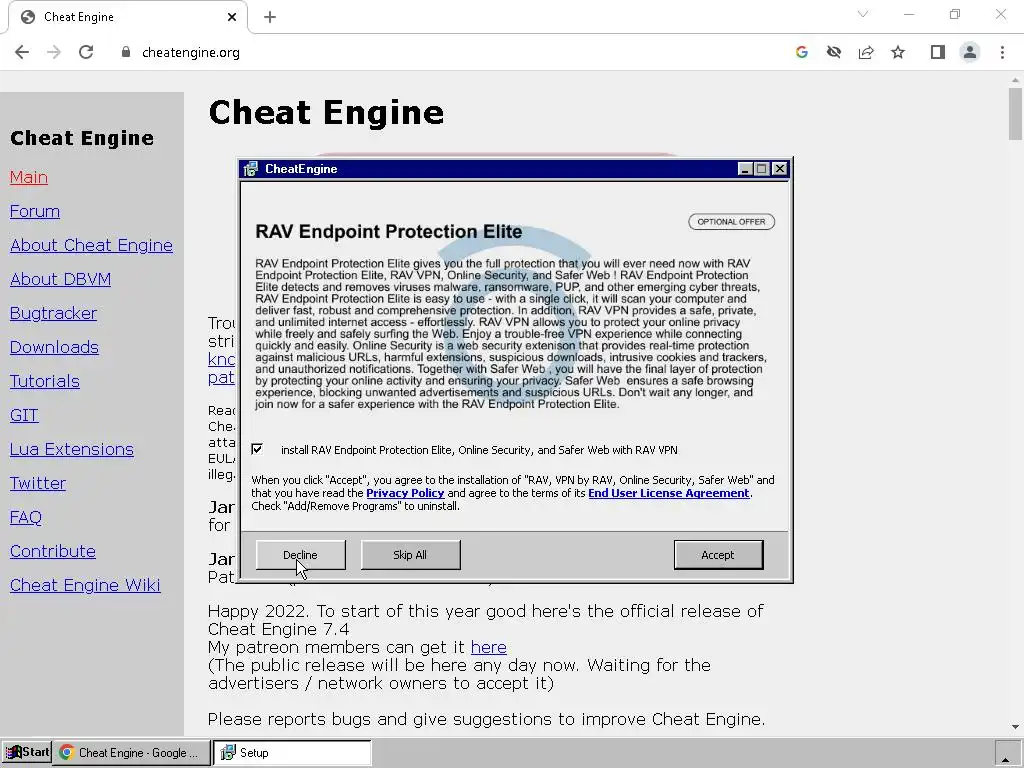This screenshot has width=1024, height=768.
Task: Close the CheatEngine installer dialog
Action: [780, 169]
